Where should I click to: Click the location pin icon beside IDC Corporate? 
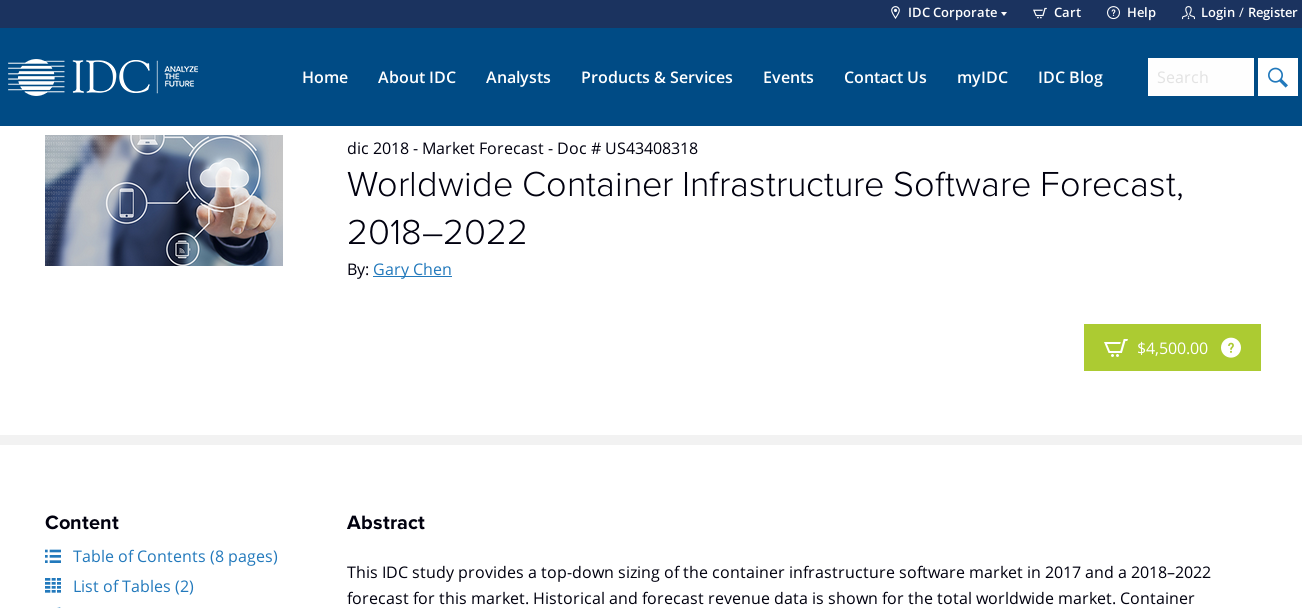pos(895,13)
